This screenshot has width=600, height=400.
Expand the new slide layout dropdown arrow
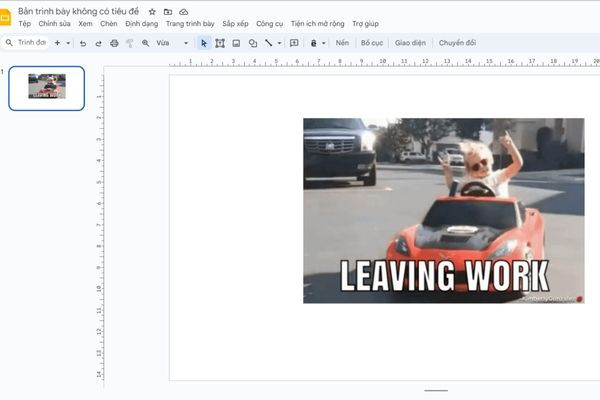tap(68, 43)
